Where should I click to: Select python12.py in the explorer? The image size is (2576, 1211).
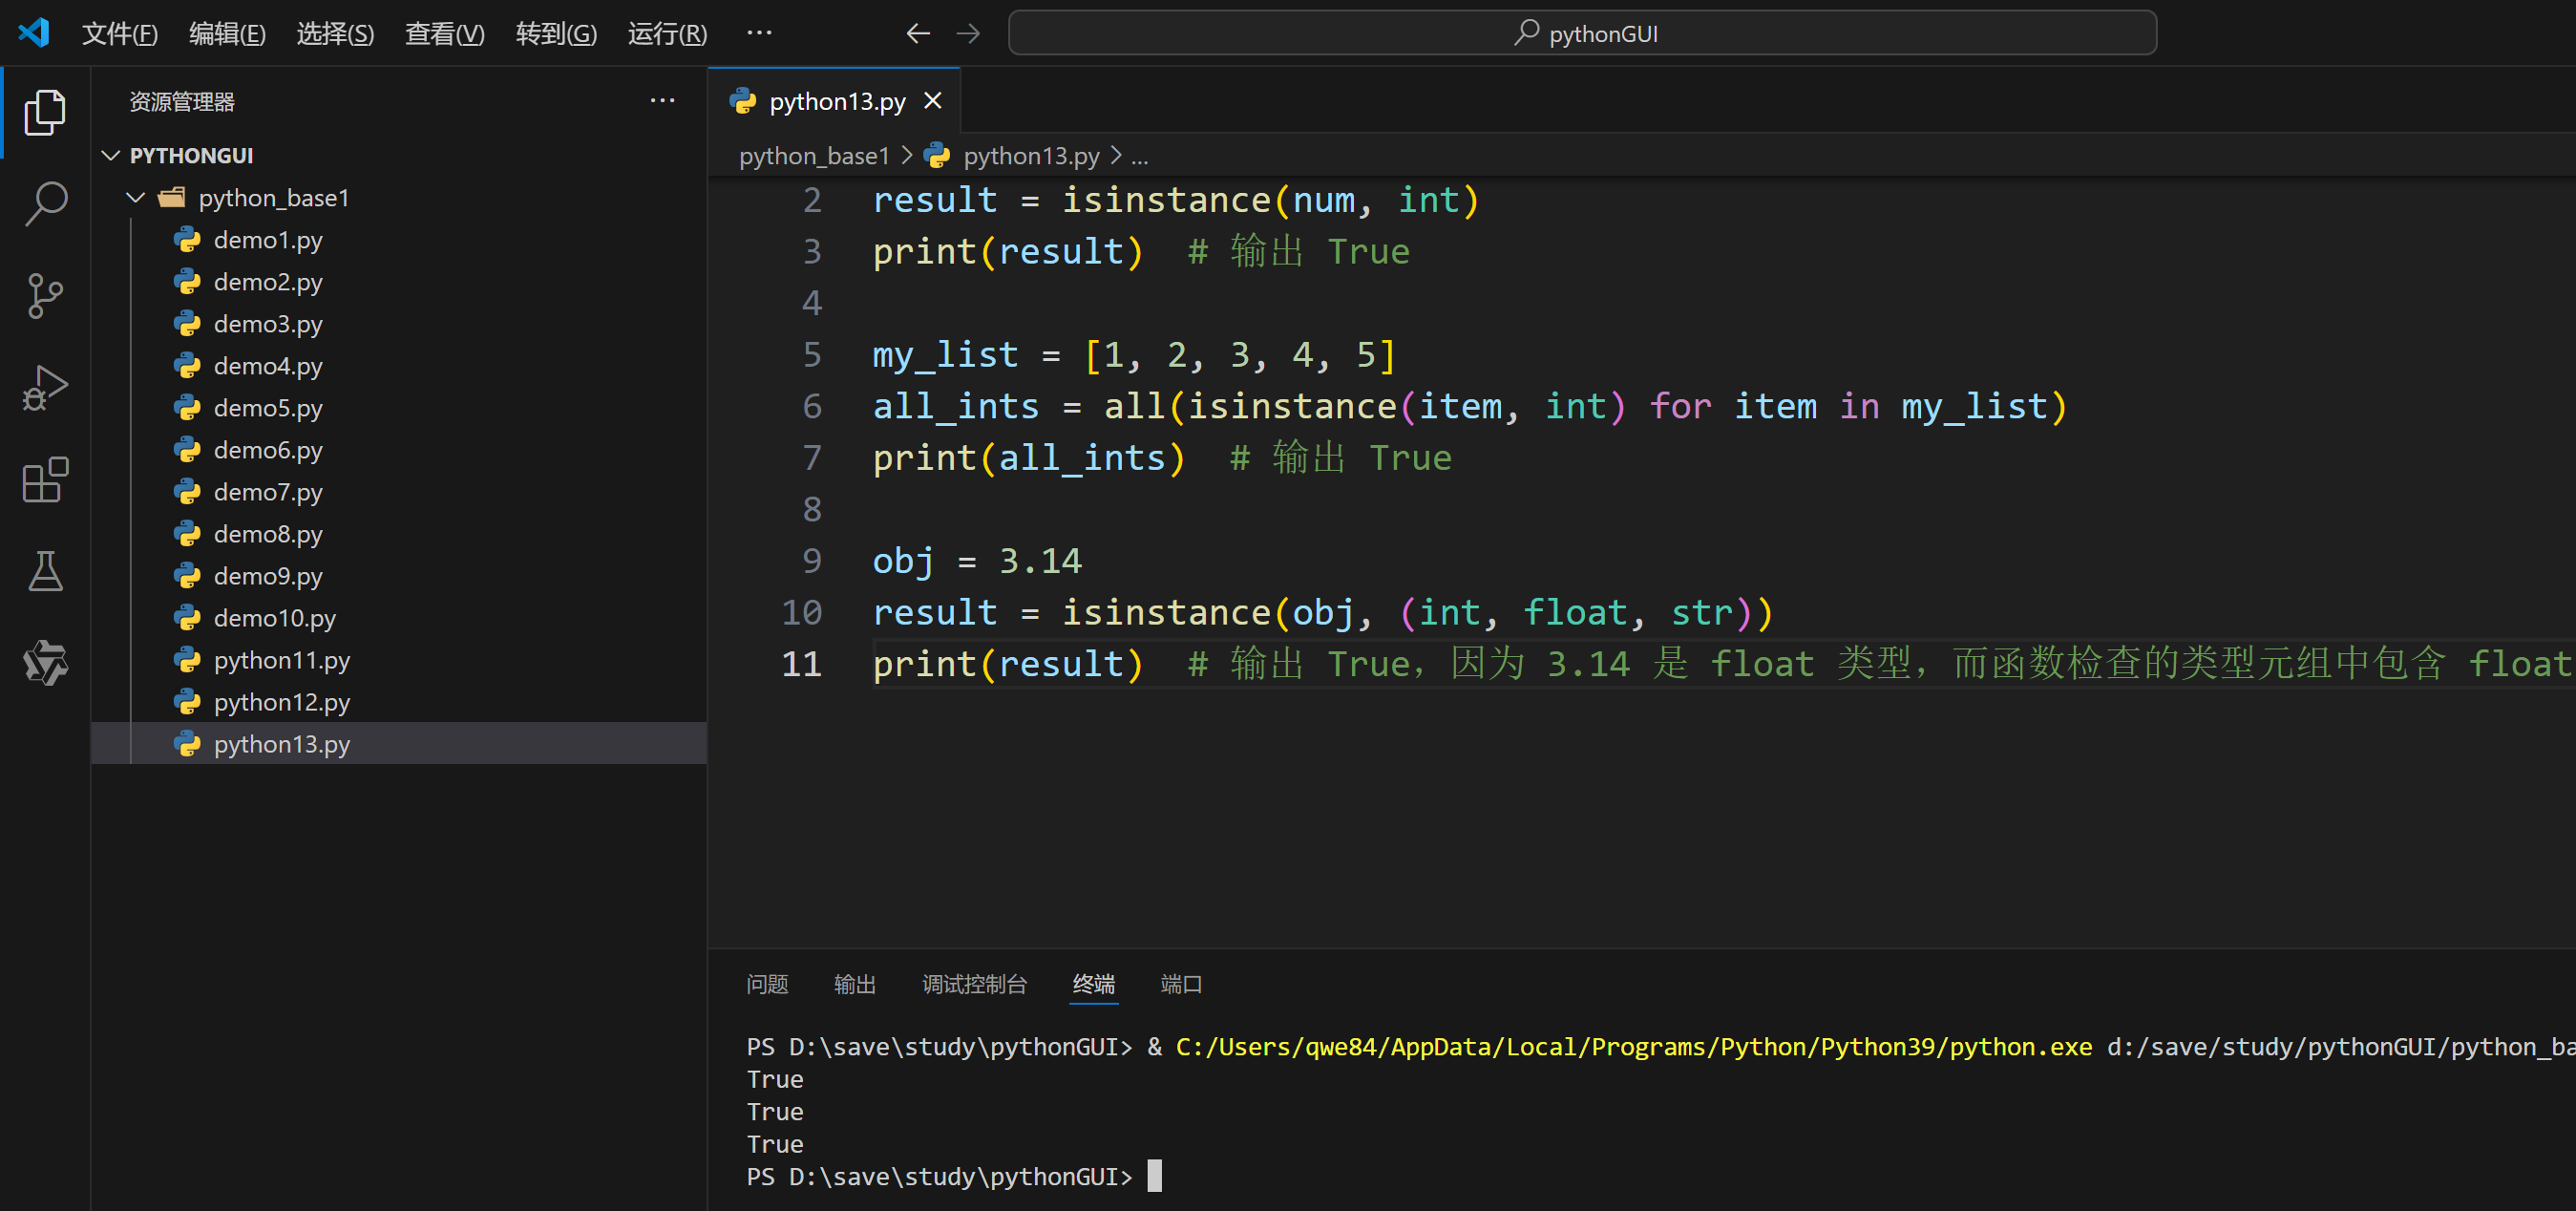[x=282, y=702]
